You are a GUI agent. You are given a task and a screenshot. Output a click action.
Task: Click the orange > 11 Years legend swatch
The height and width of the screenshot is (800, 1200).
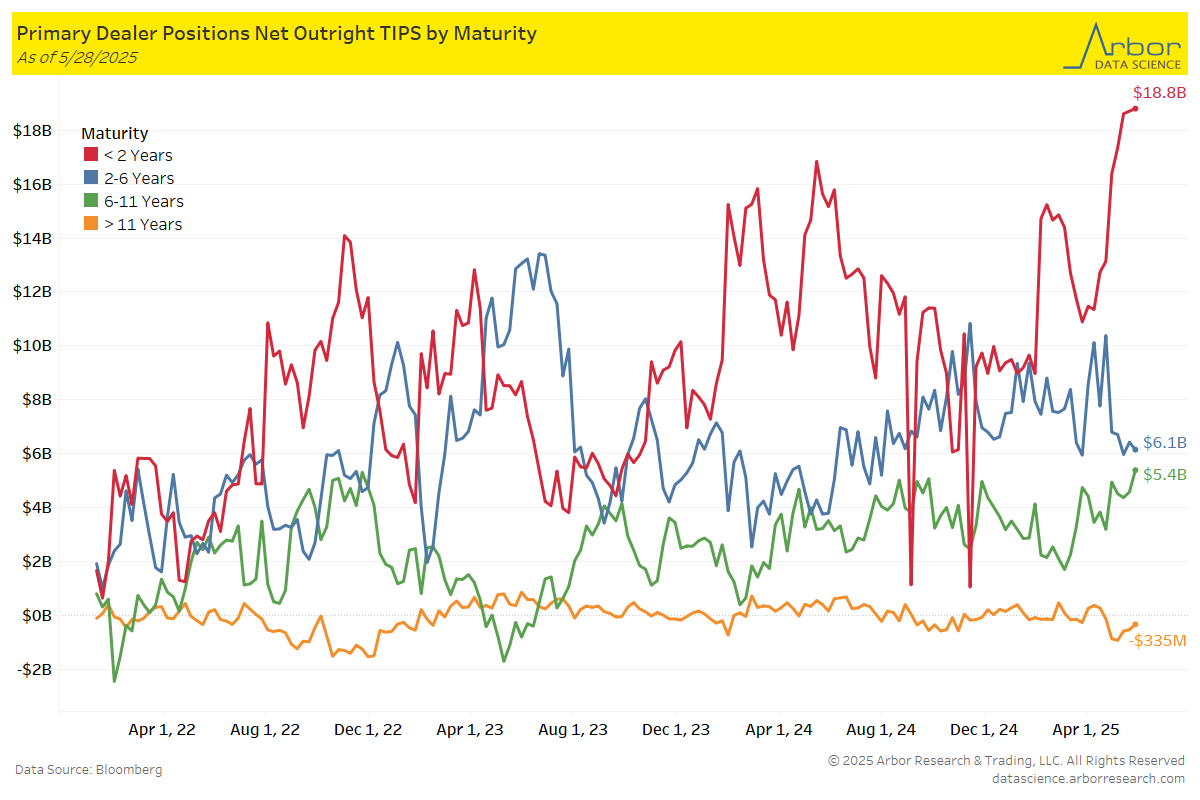90,224
